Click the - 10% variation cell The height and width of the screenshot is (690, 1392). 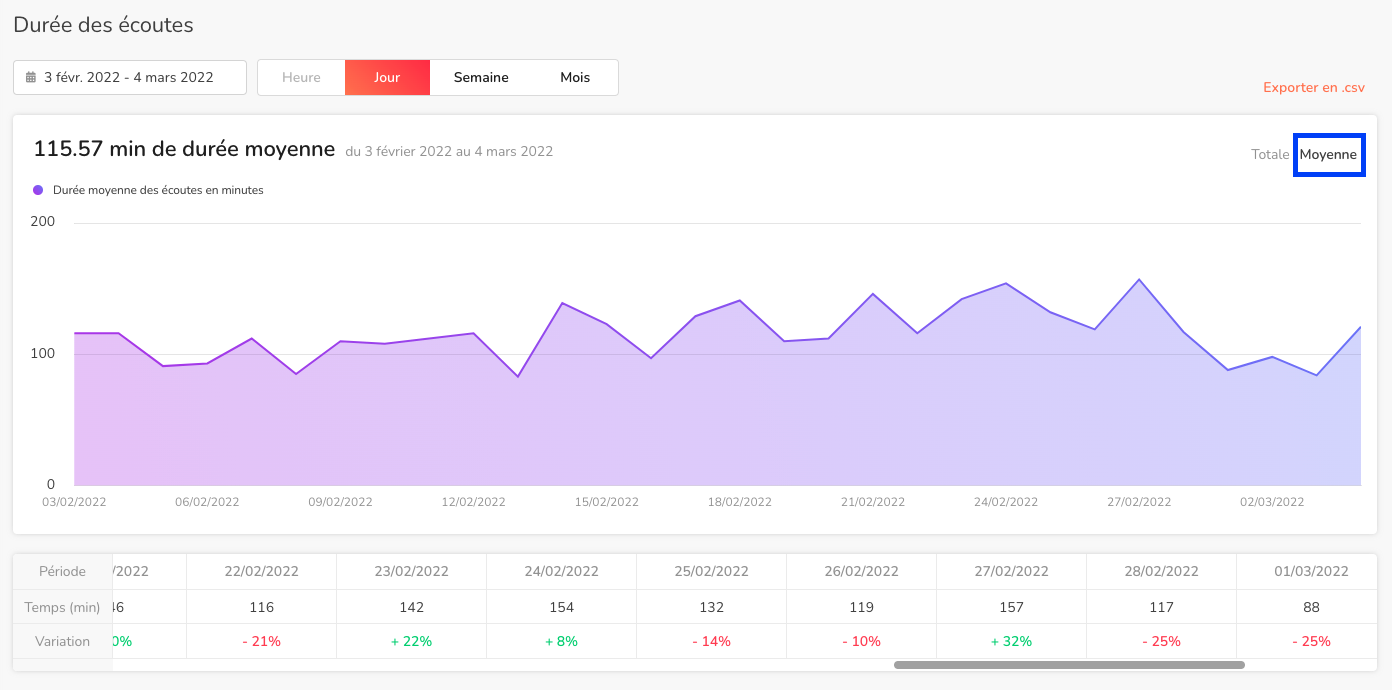[862, 641]
